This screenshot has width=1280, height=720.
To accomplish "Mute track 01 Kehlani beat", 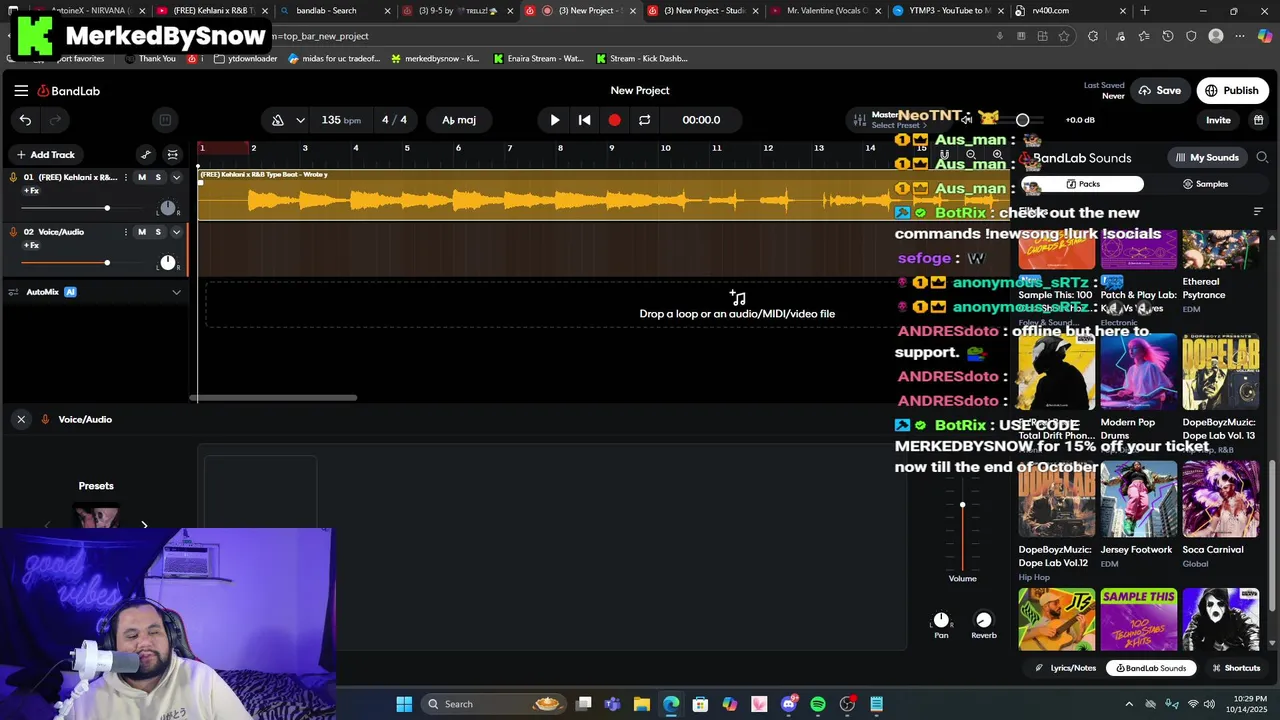I will pos(142,177).
